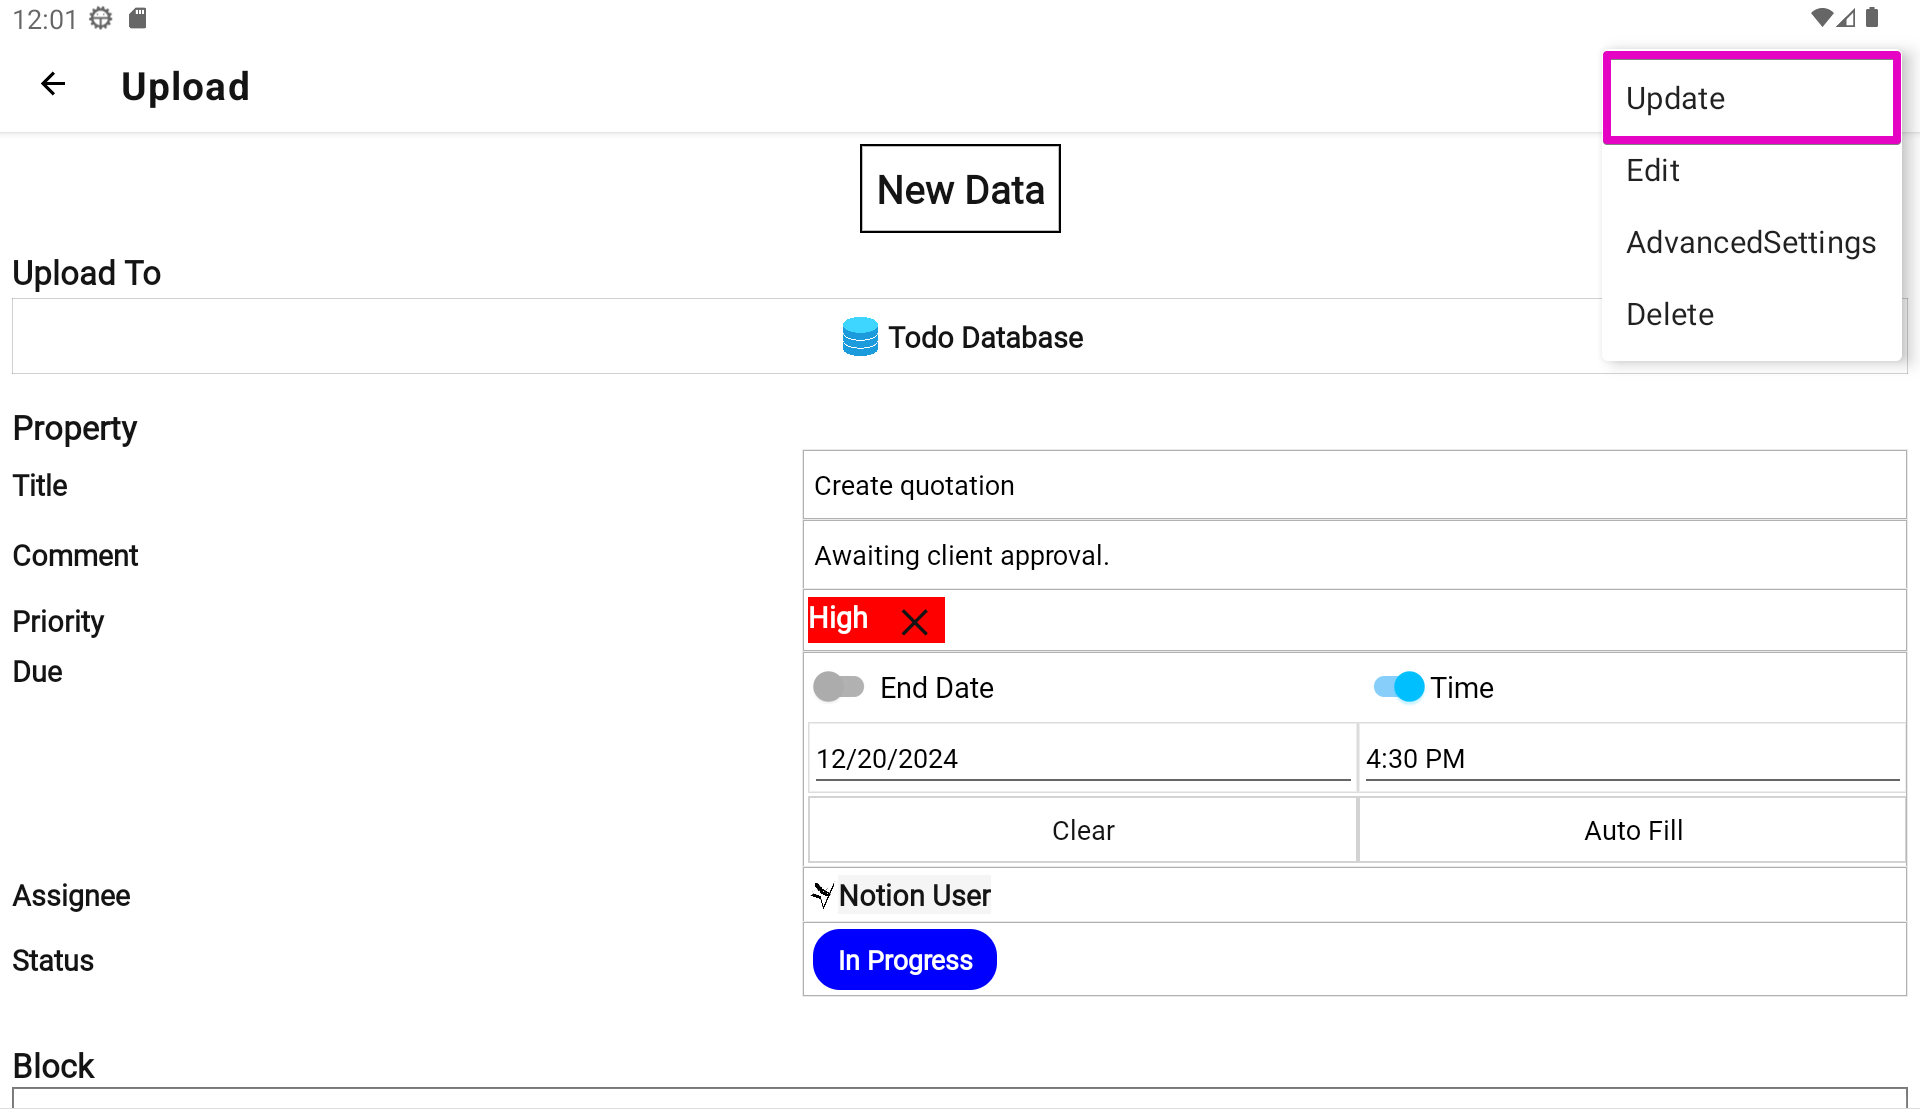Image resolution: width=1920 pixels, height=1109 pixels.
Task: Click the Notion User avatar icon
Action: click(x=822, y=895)
